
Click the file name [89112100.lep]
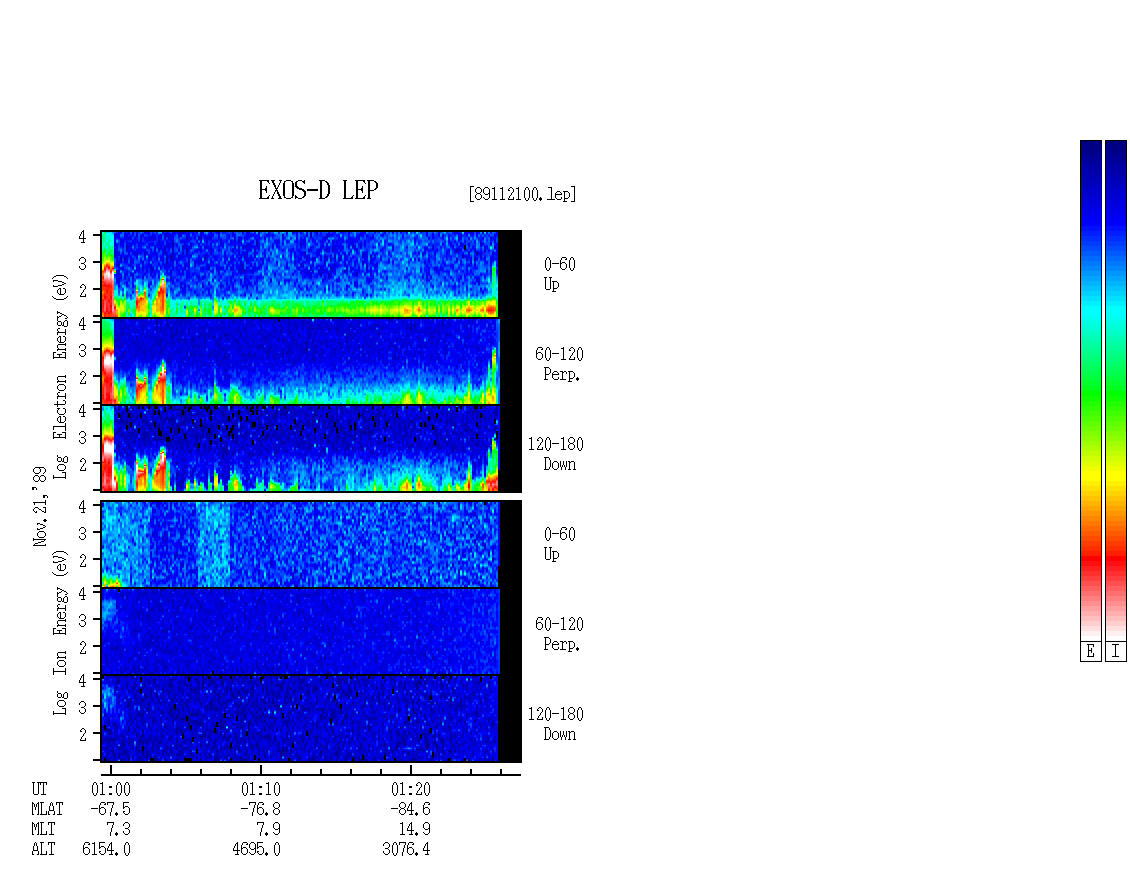(x=522, y=194)
